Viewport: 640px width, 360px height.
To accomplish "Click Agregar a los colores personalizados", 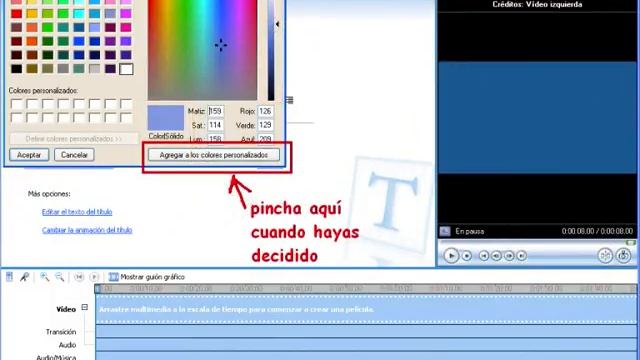I will tap(214, 155).
